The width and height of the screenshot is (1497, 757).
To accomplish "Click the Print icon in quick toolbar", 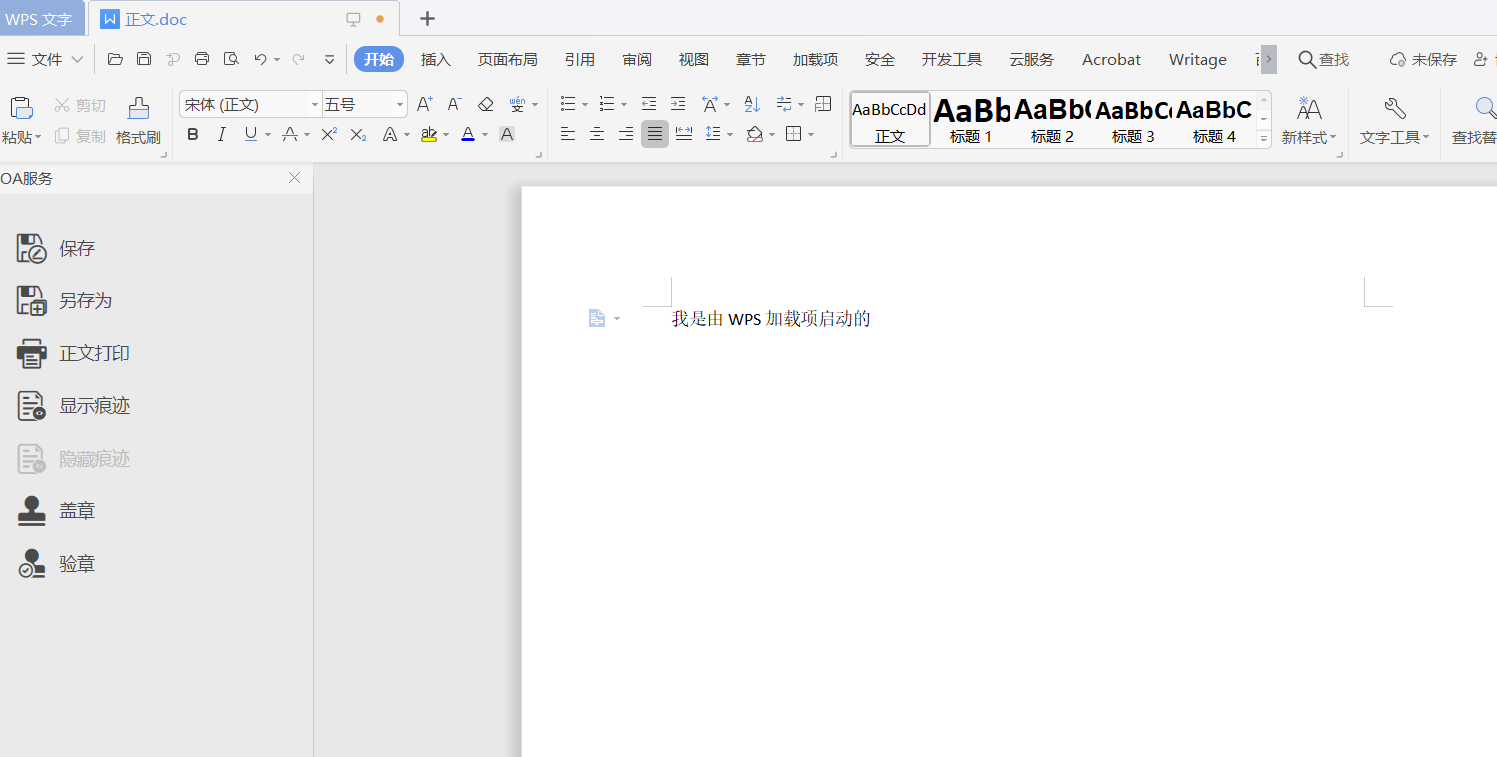I will point(202,59).
